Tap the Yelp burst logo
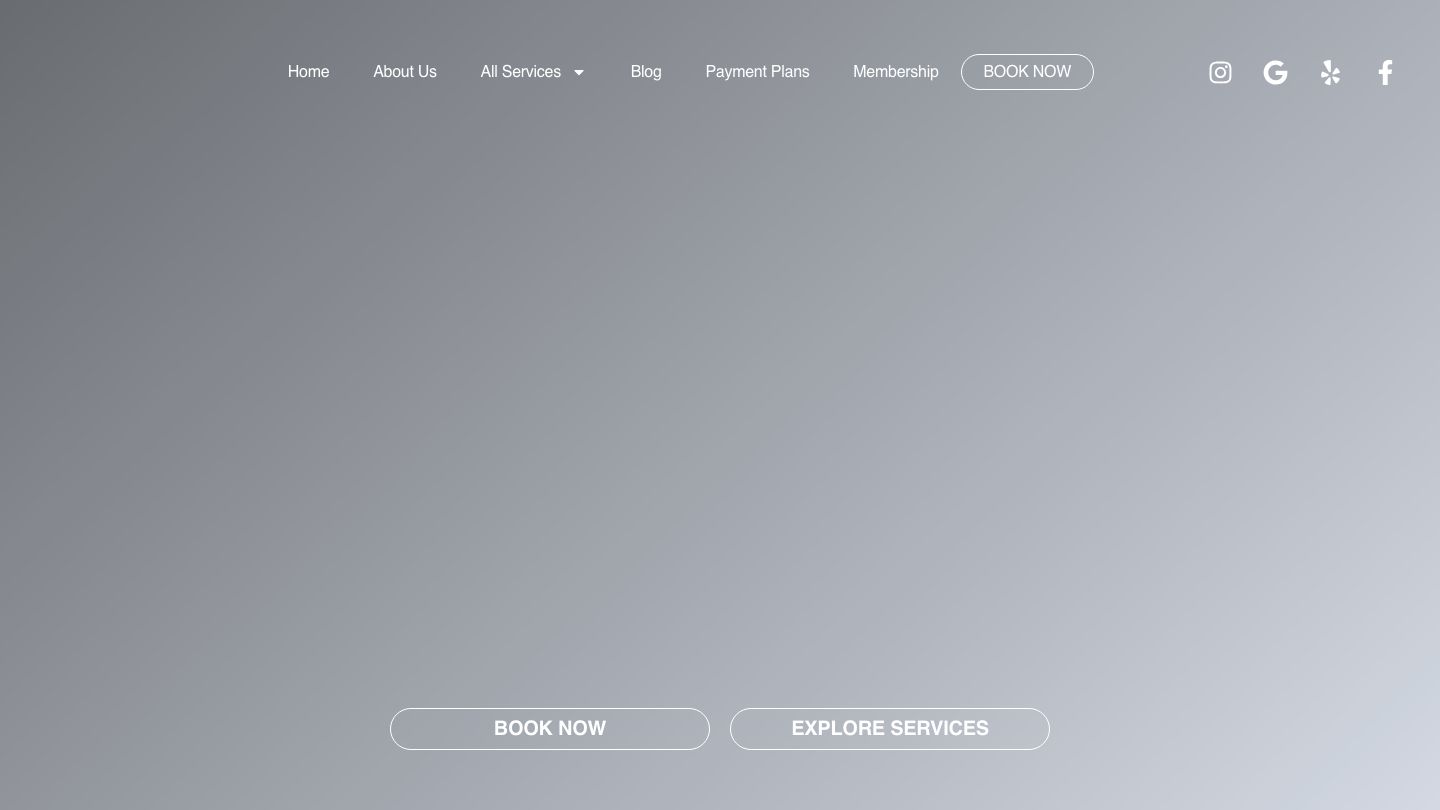Viewport: 1440px width, 810px height. click(1330, 72)
